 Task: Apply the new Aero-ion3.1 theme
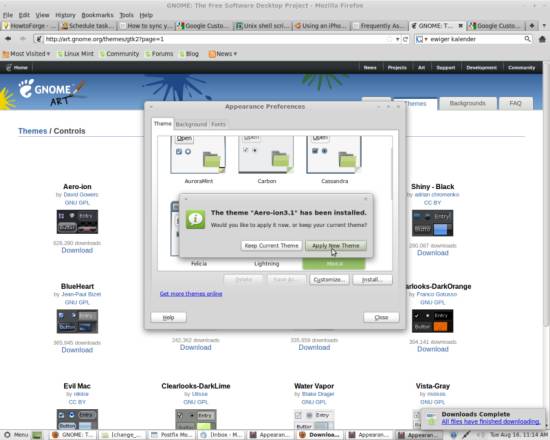pos(336,246)
